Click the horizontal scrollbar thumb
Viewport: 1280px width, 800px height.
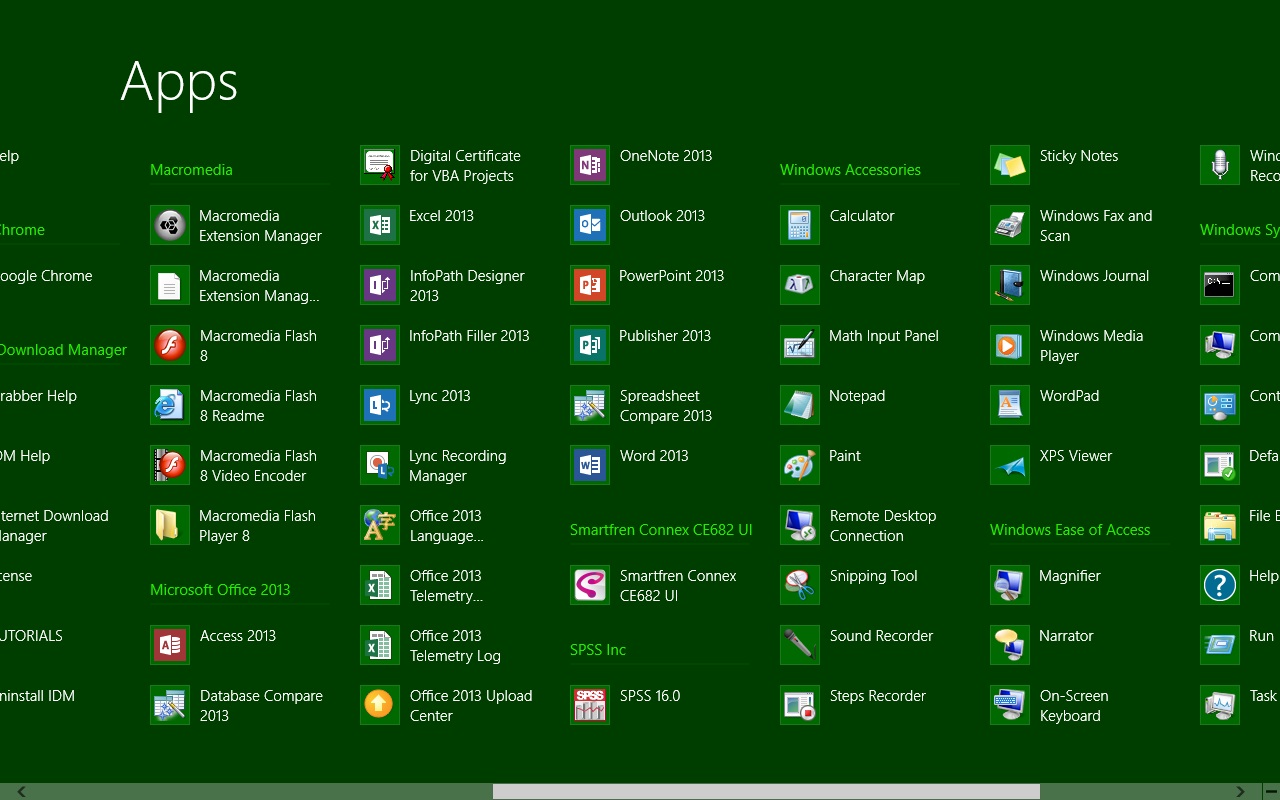766,791
